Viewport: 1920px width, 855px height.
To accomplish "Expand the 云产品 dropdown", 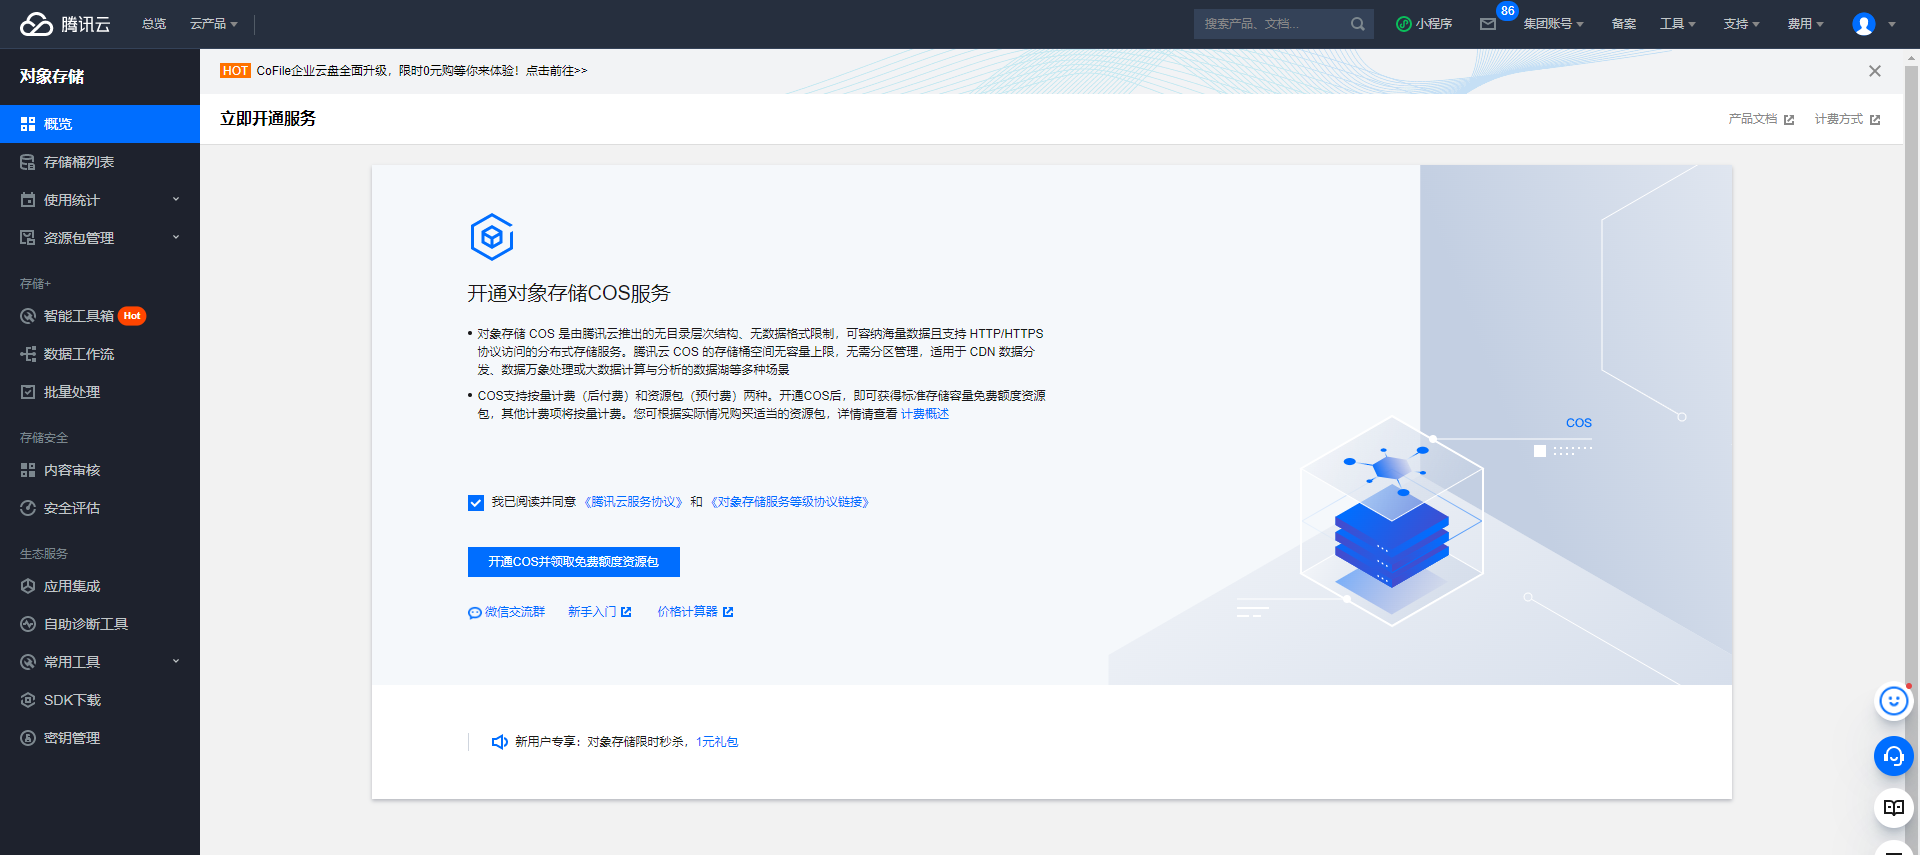I will coord(214,24).
